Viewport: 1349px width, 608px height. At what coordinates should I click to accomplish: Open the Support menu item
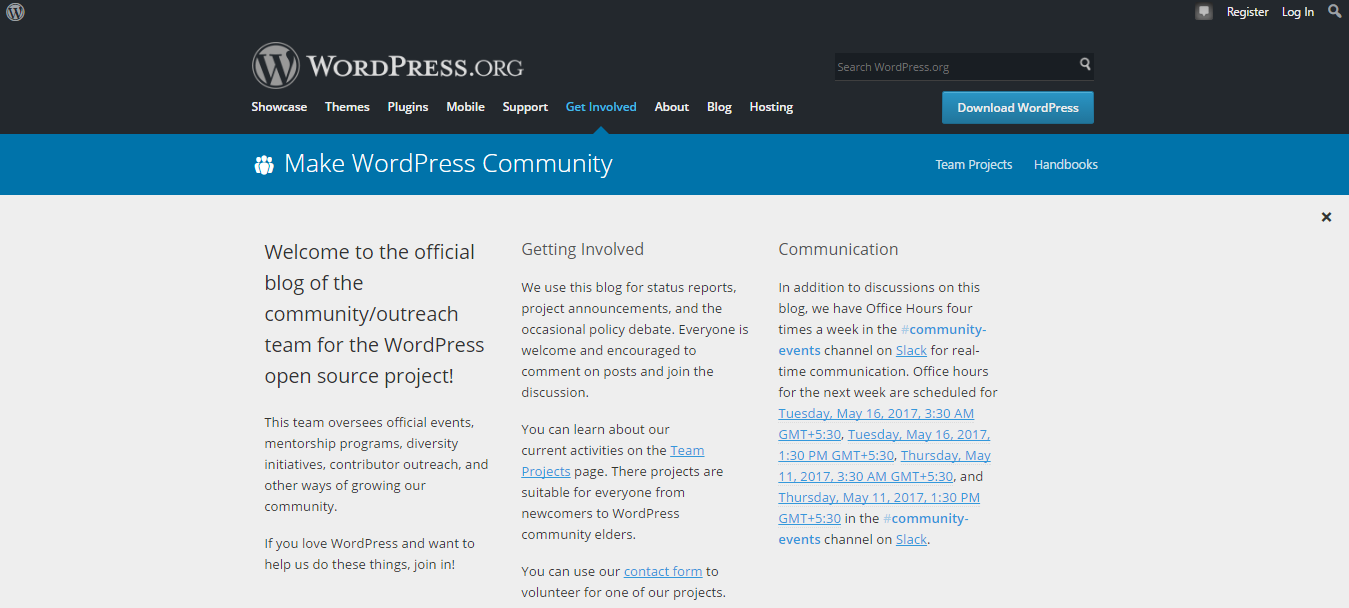(525, 107)
